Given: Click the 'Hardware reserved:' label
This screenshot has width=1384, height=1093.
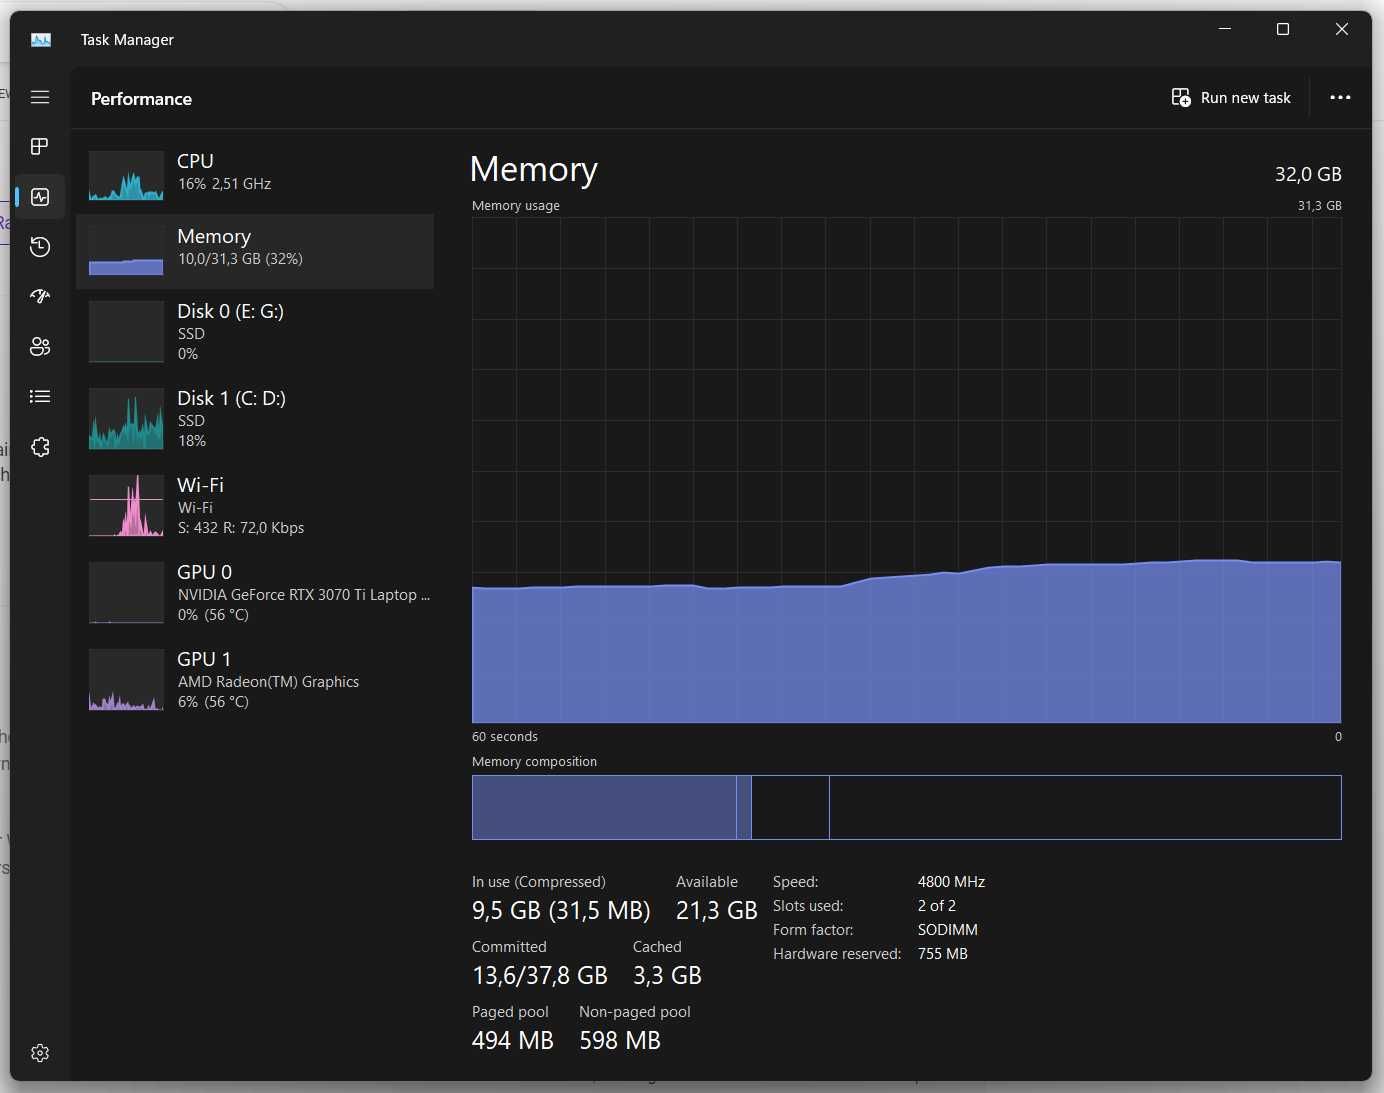Looking at the screenshot, I should pyautogui.click(x=837, y=954).
